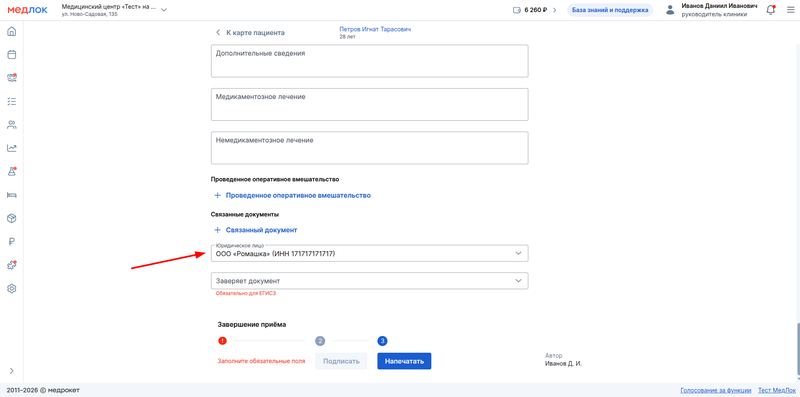The width and height of the screenshot is (800, 397).
Task: Open the Заверяет документ dropdown
Action: click(369, 281)
